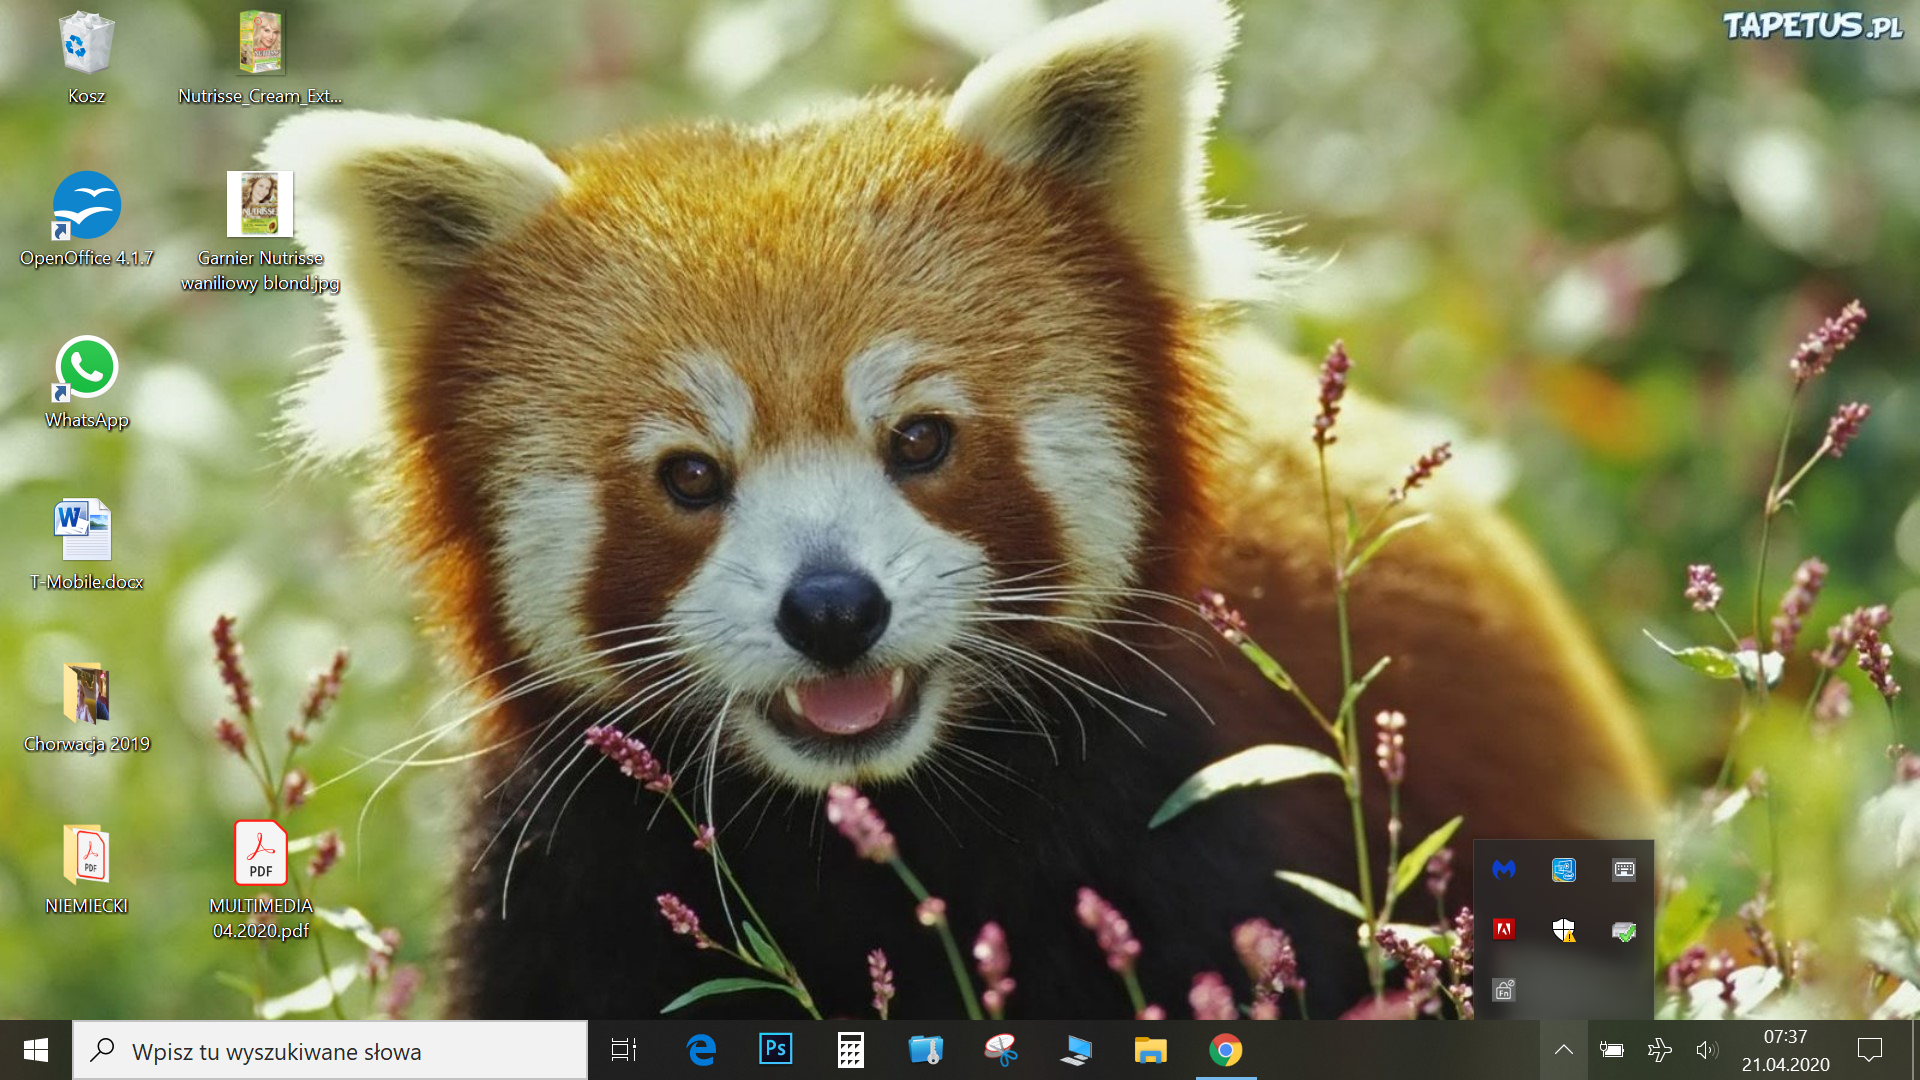
Task: Select the Chorwacja 2019 folder
Action: point(86,706)
